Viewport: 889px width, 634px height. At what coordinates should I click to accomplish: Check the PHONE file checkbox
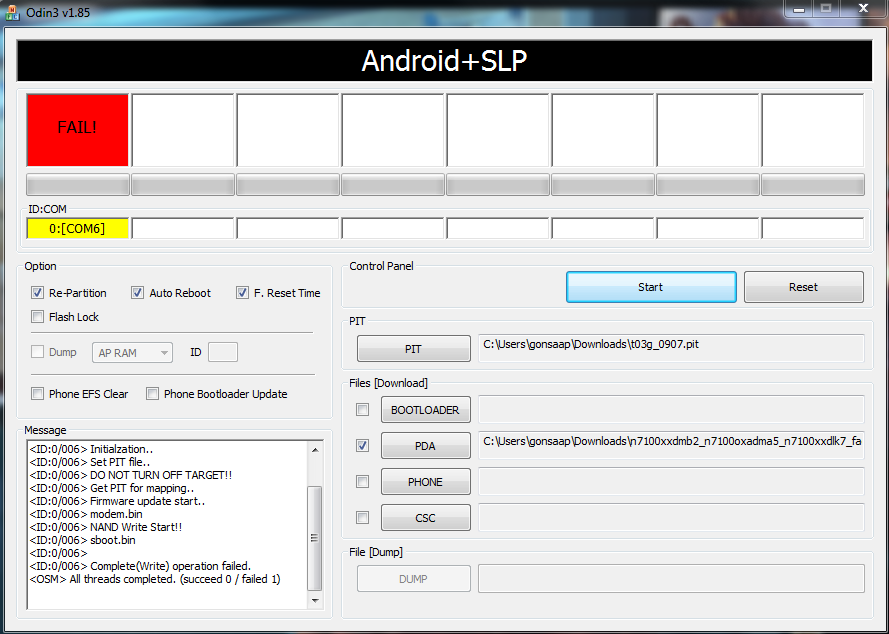click(362, 481)
